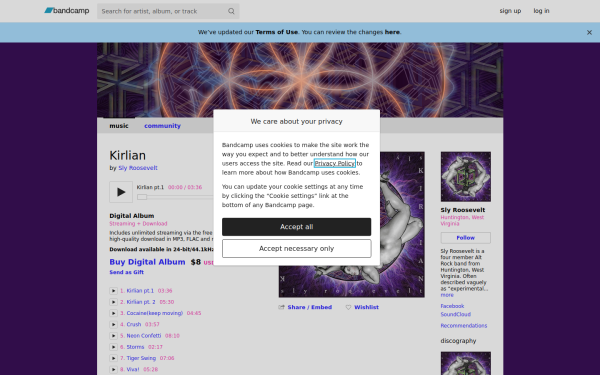Click the Share / Embed link
The image size is (600, 375).
click(310, 307)
